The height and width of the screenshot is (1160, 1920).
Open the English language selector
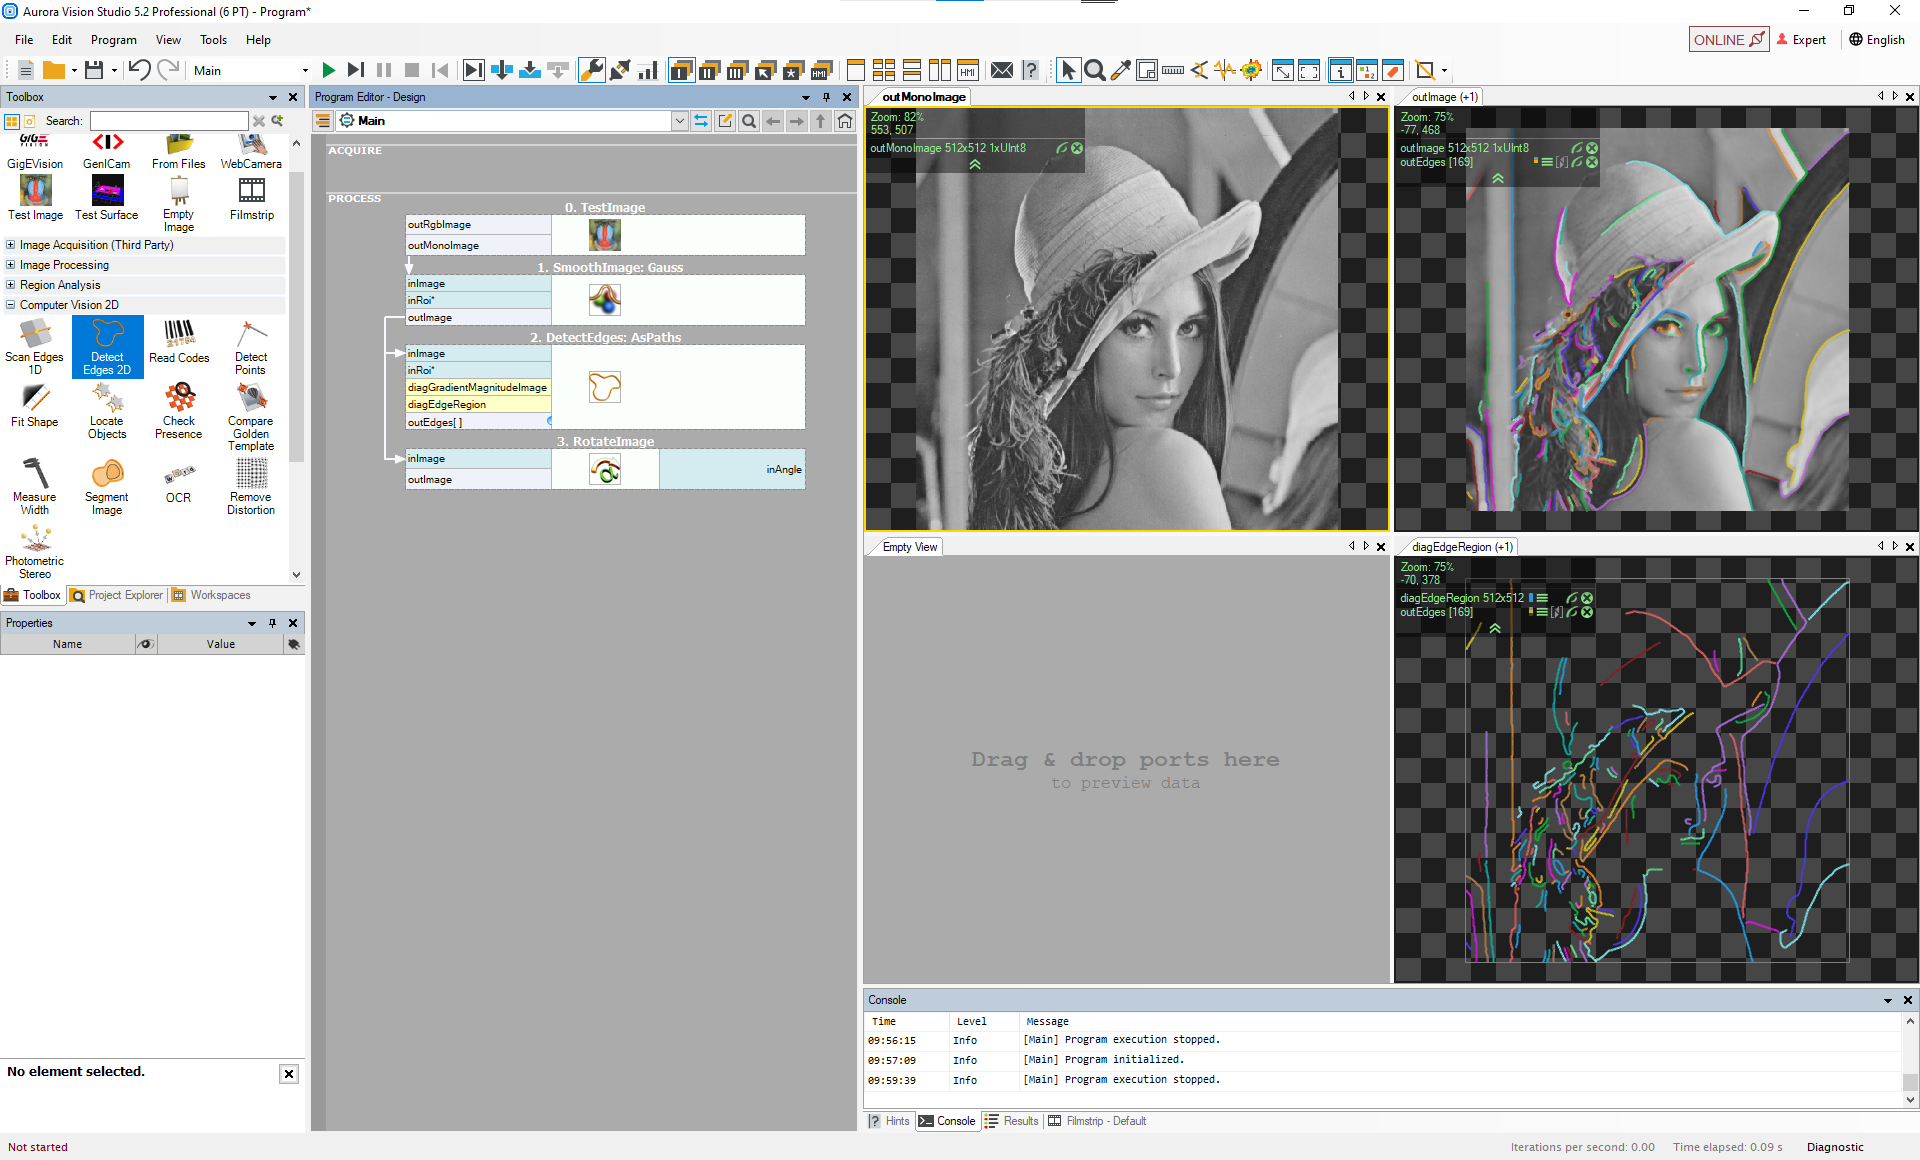[1877, 40]
